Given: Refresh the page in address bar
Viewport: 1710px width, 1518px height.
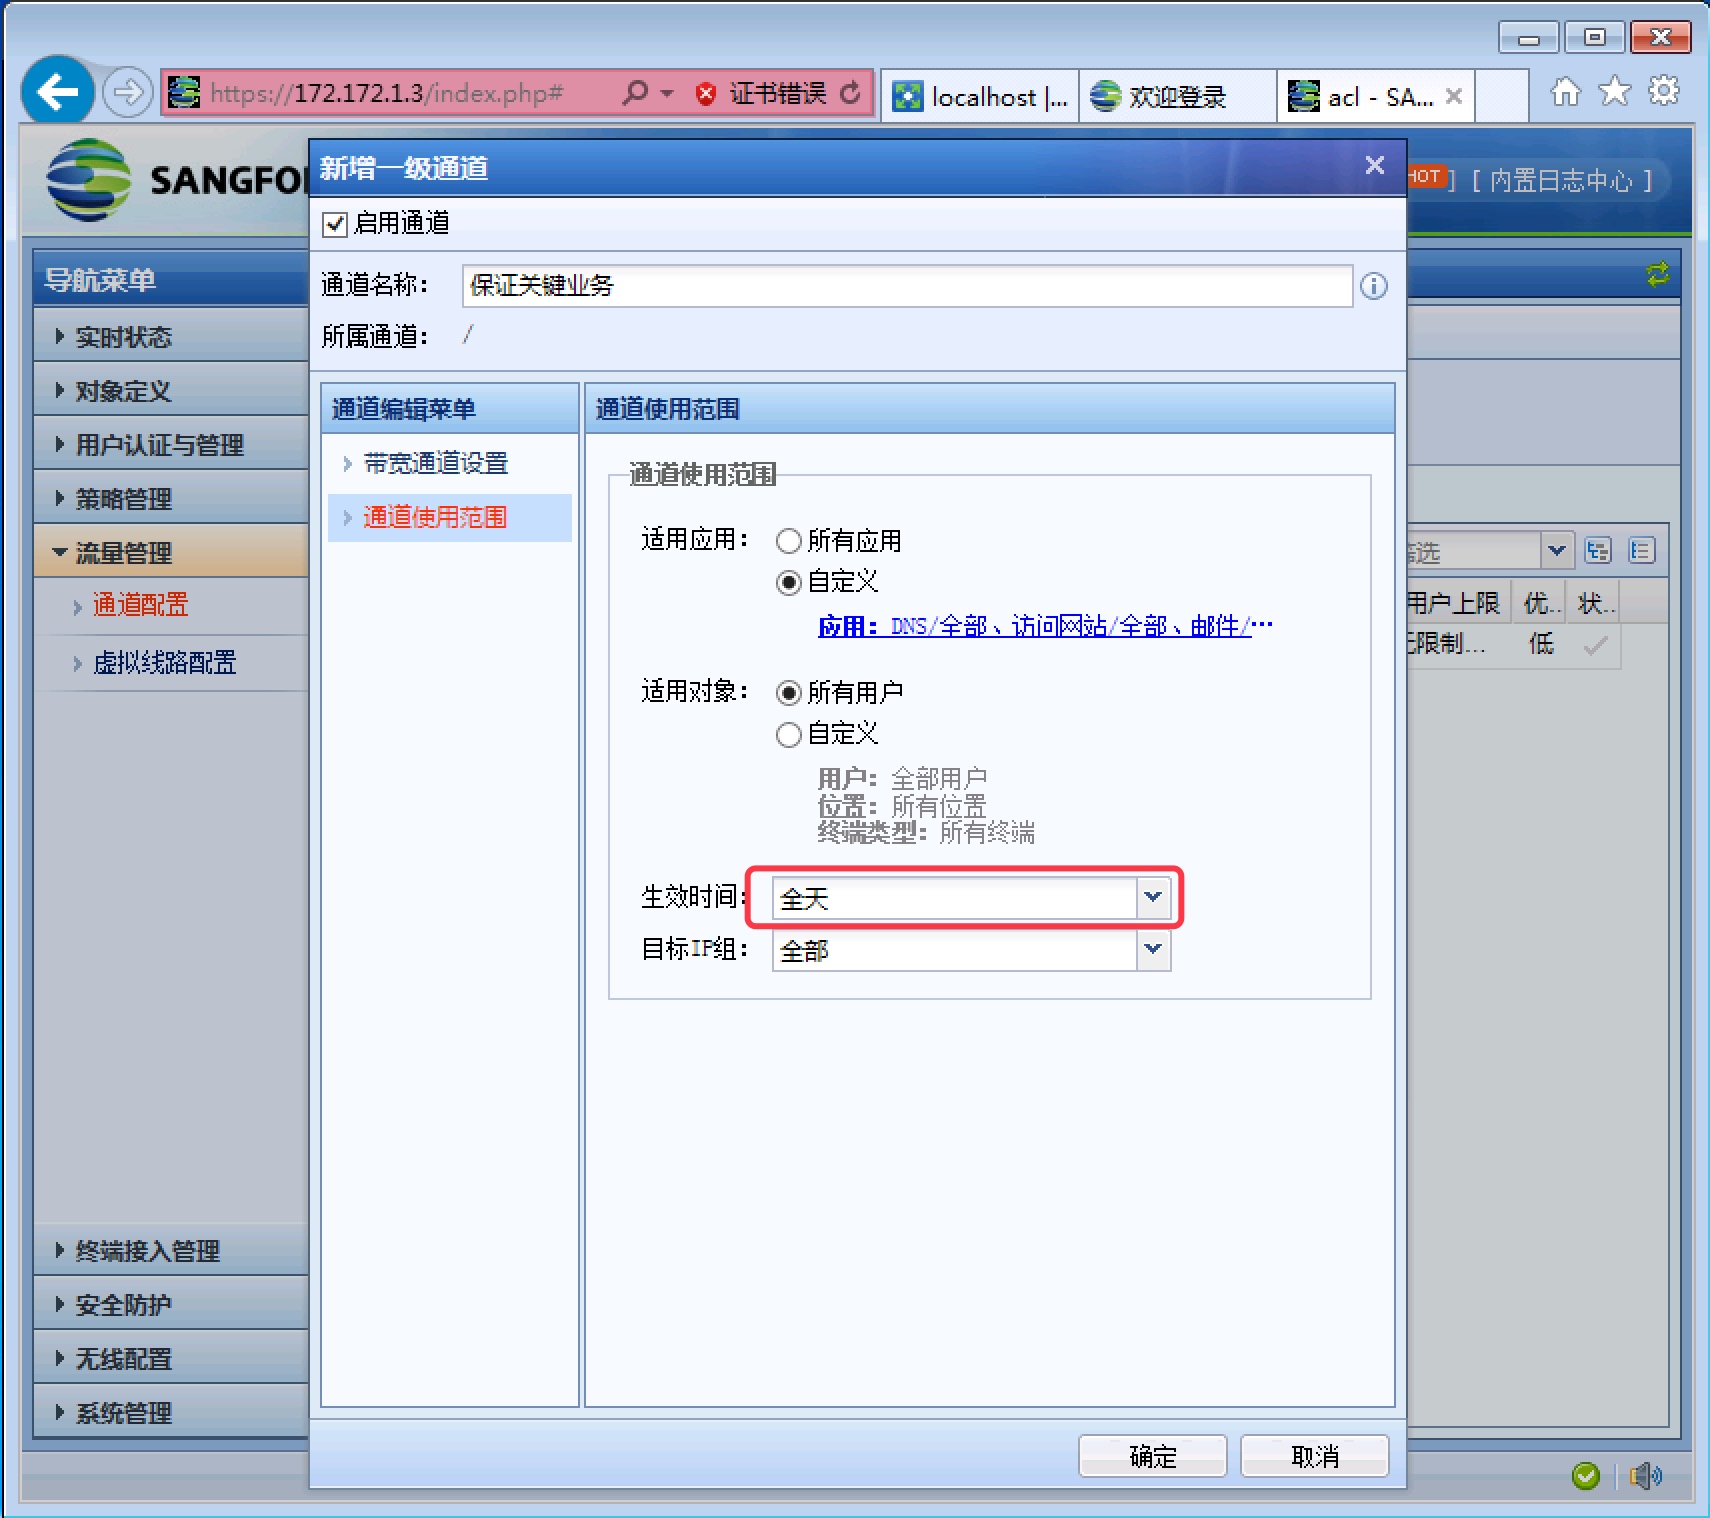Looking at the screenshot, I should click(851, 93).
